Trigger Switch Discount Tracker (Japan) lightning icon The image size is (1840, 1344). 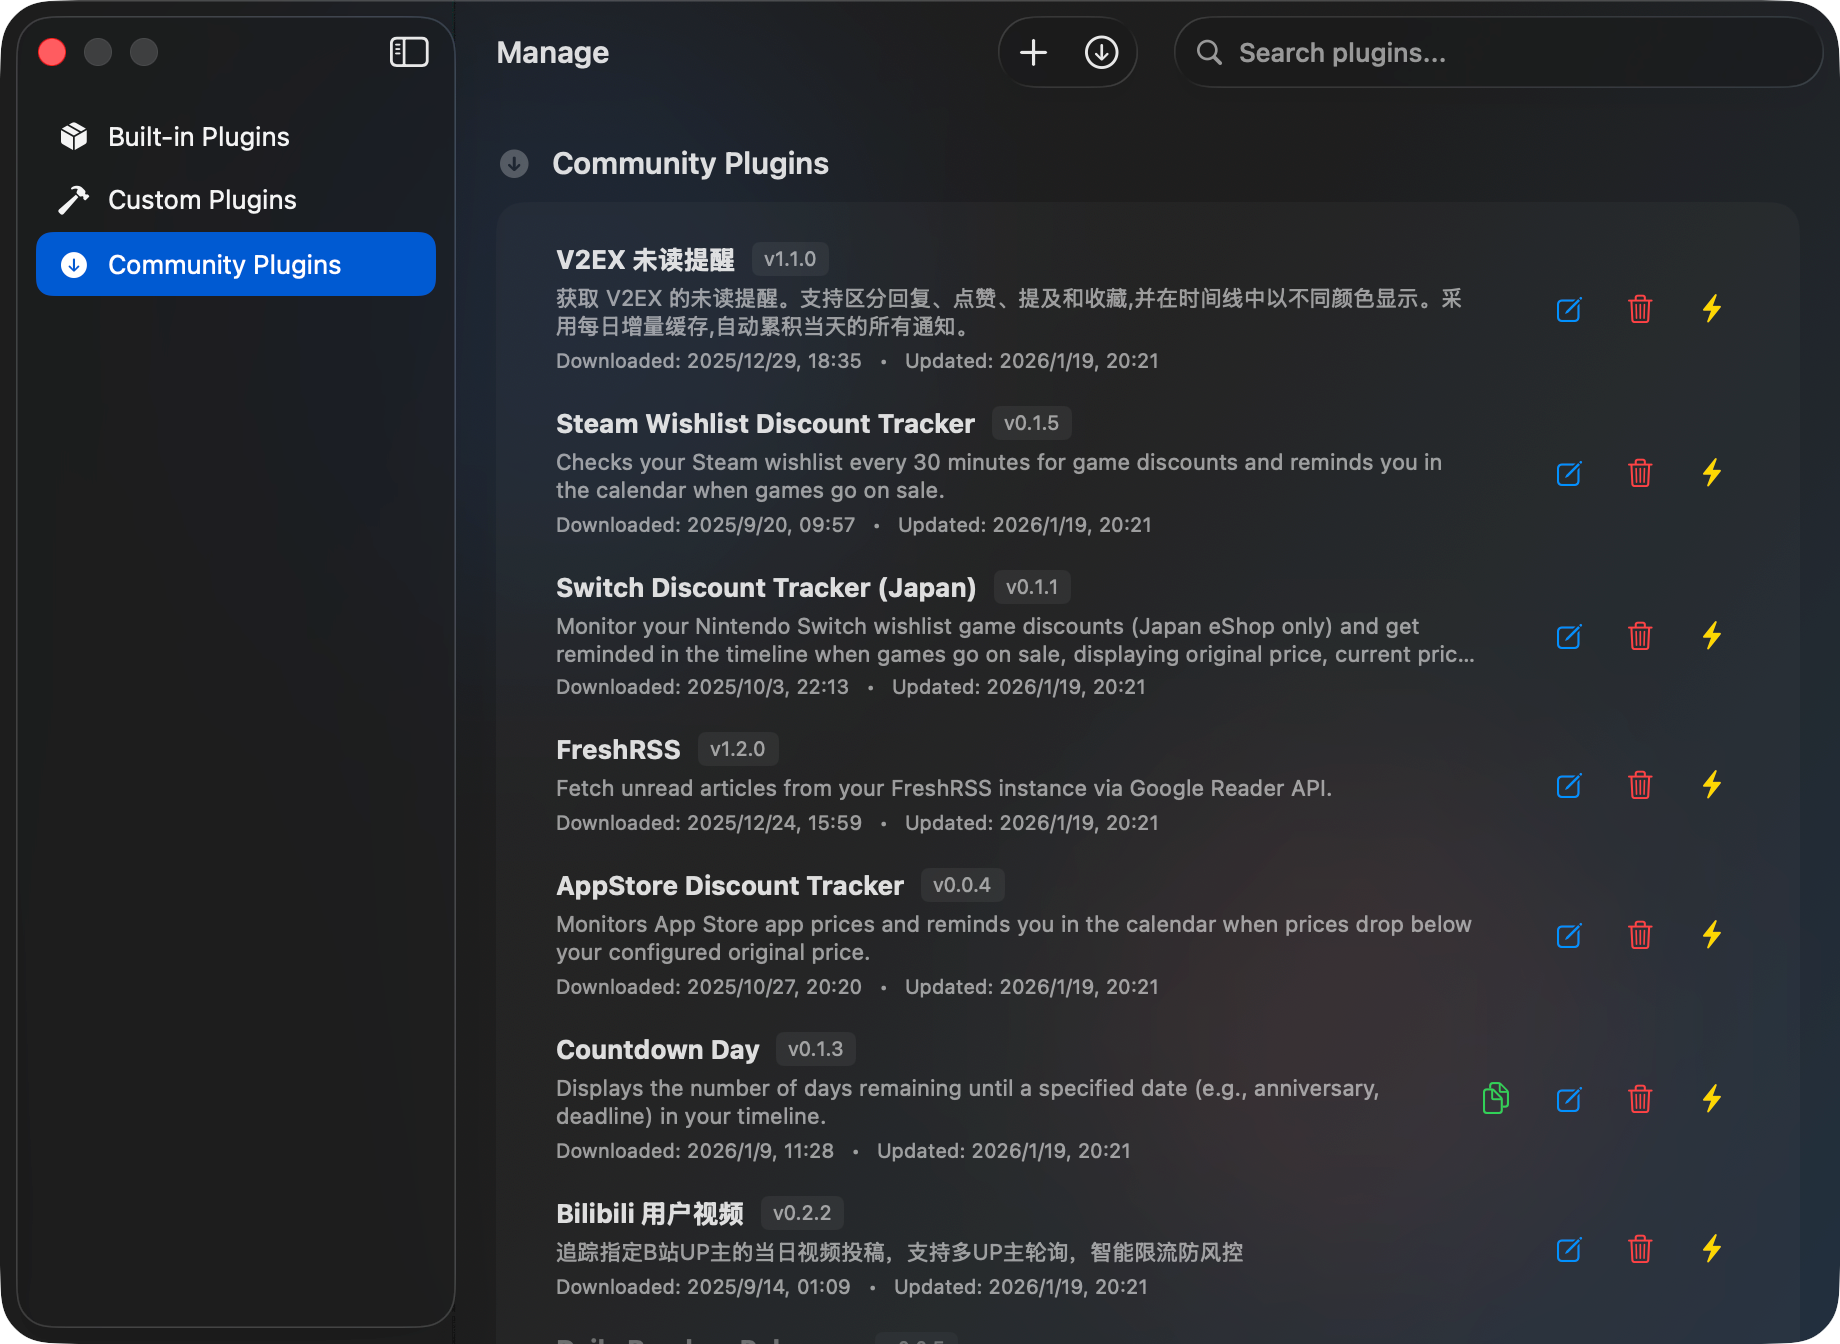[1712, 636]
